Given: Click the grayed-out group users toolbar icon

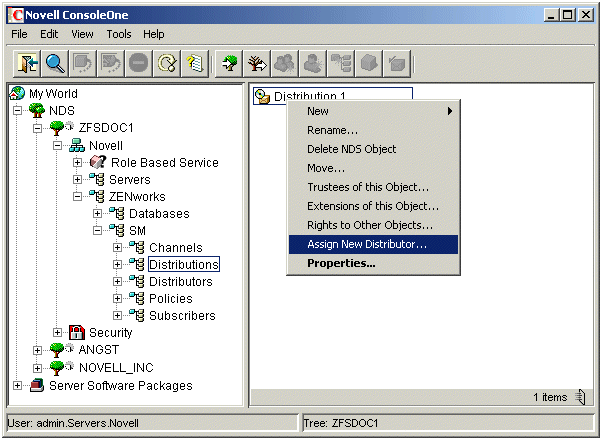Looking at the screenshot, I should (285, 63).
